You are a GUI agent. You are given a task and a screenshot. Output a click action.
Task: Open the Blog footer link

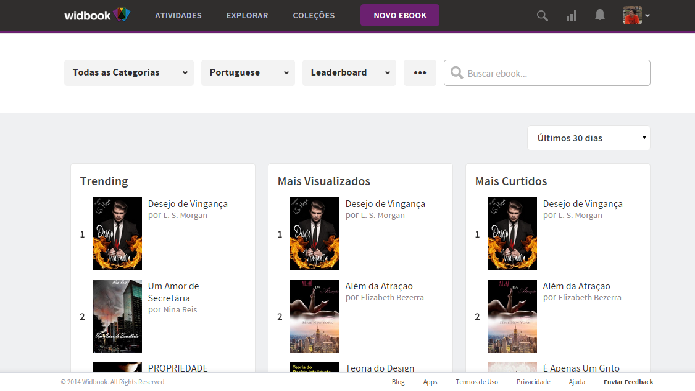click(398, 382)
